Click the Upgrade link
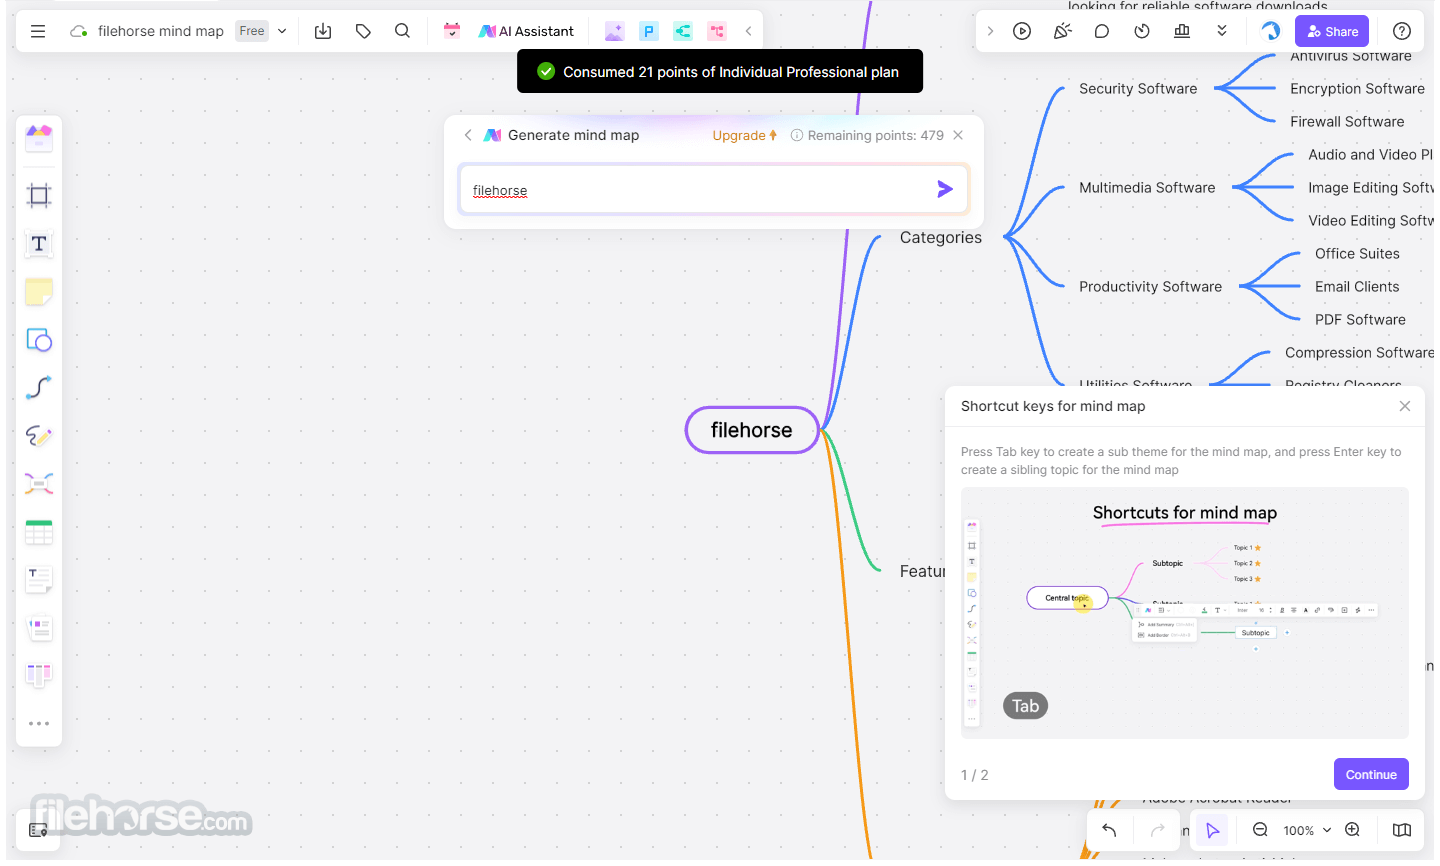The width and height of the screenshot is (1440, 866). pyautogui.click(x=744, y=135)
